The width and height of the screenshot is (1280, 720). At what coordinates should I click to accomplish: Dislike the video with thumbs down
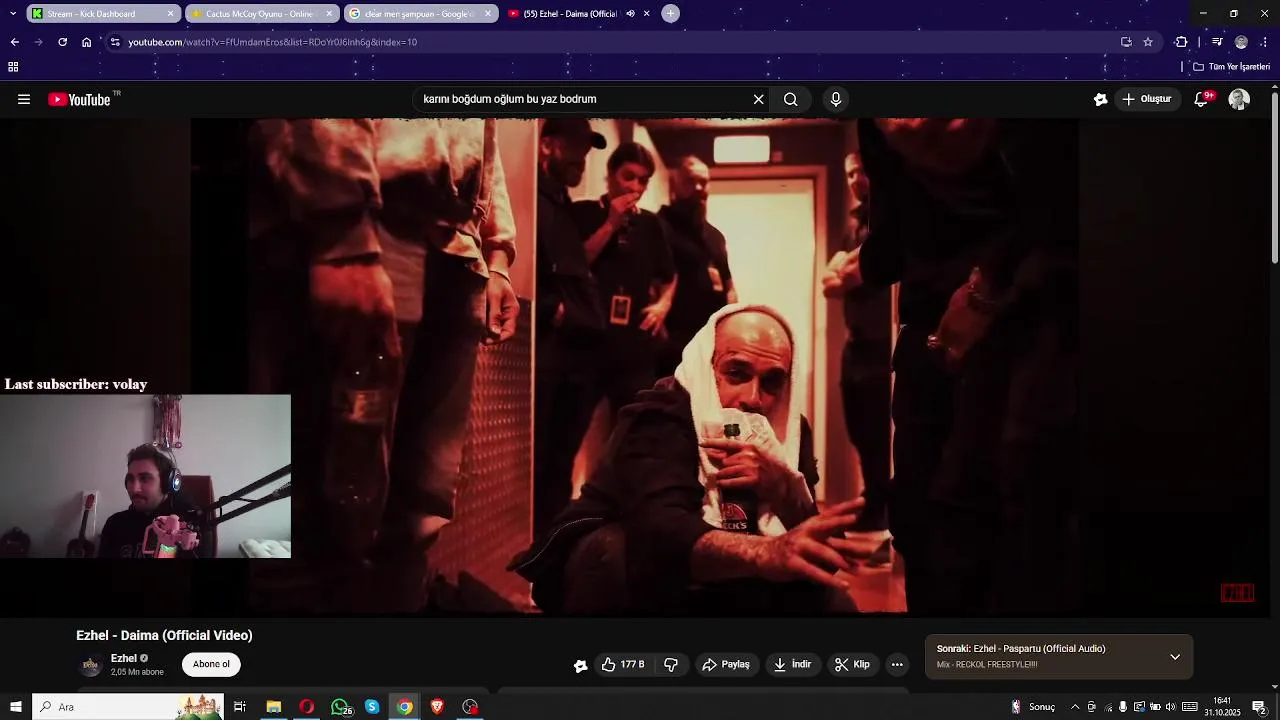click(x=671, y=664)
